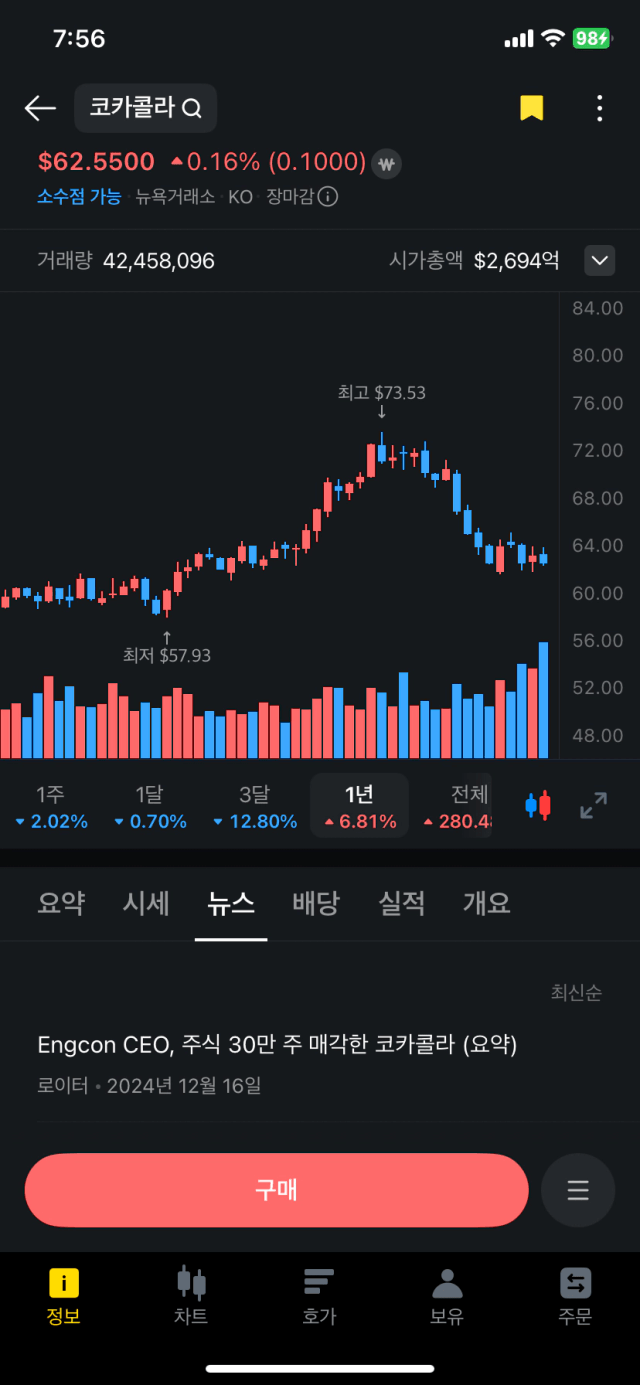The height and width of the screenshot is (1385, 640).
Task: Toggle the won currency icon
Action: click(387, 163)
